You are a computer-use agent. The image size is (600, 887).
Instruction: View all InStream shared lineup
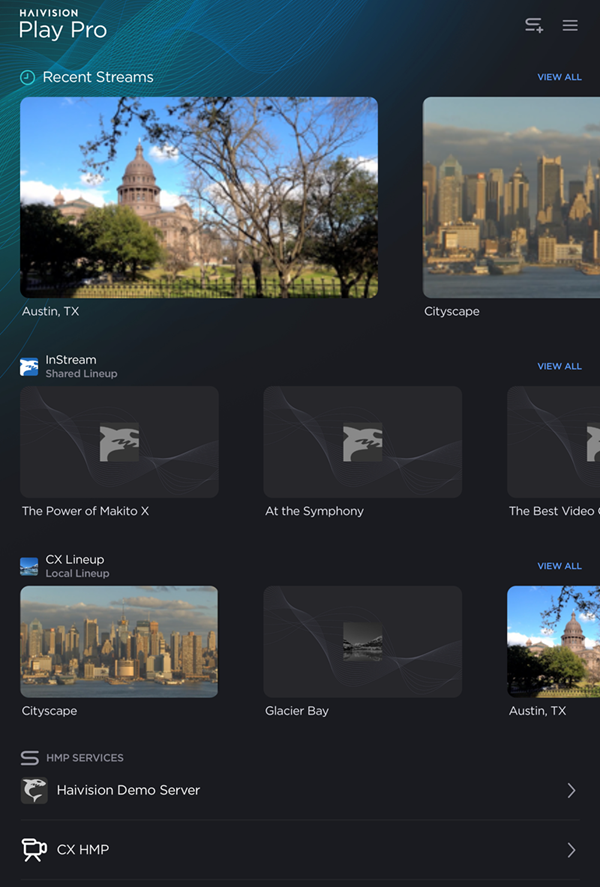pos(559,366)
